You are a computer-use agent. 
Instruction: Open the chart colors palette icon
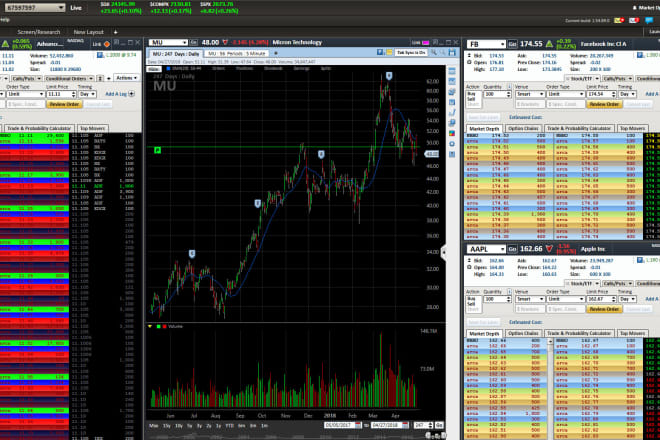click(452, 133)
